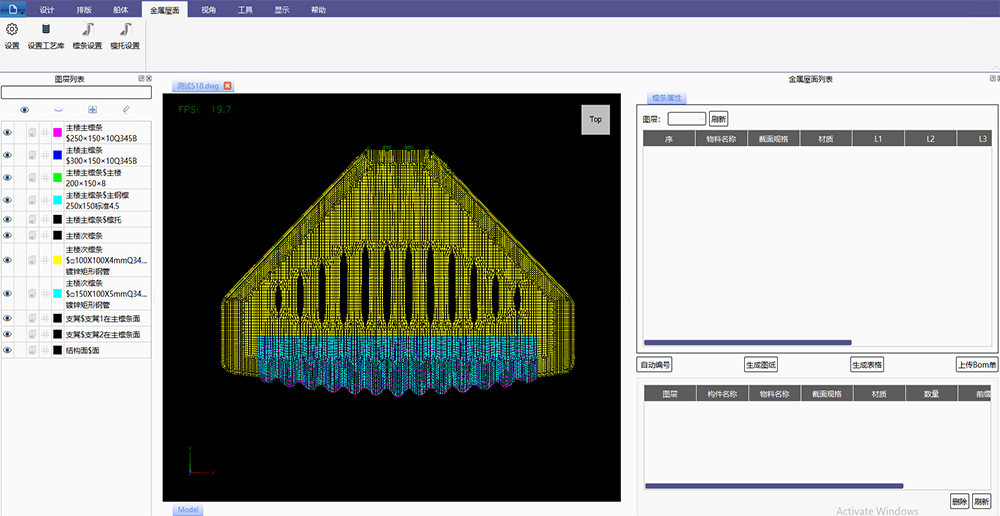Select the Model tab below the viewport

pyautogui.click(x=188, y=510)
